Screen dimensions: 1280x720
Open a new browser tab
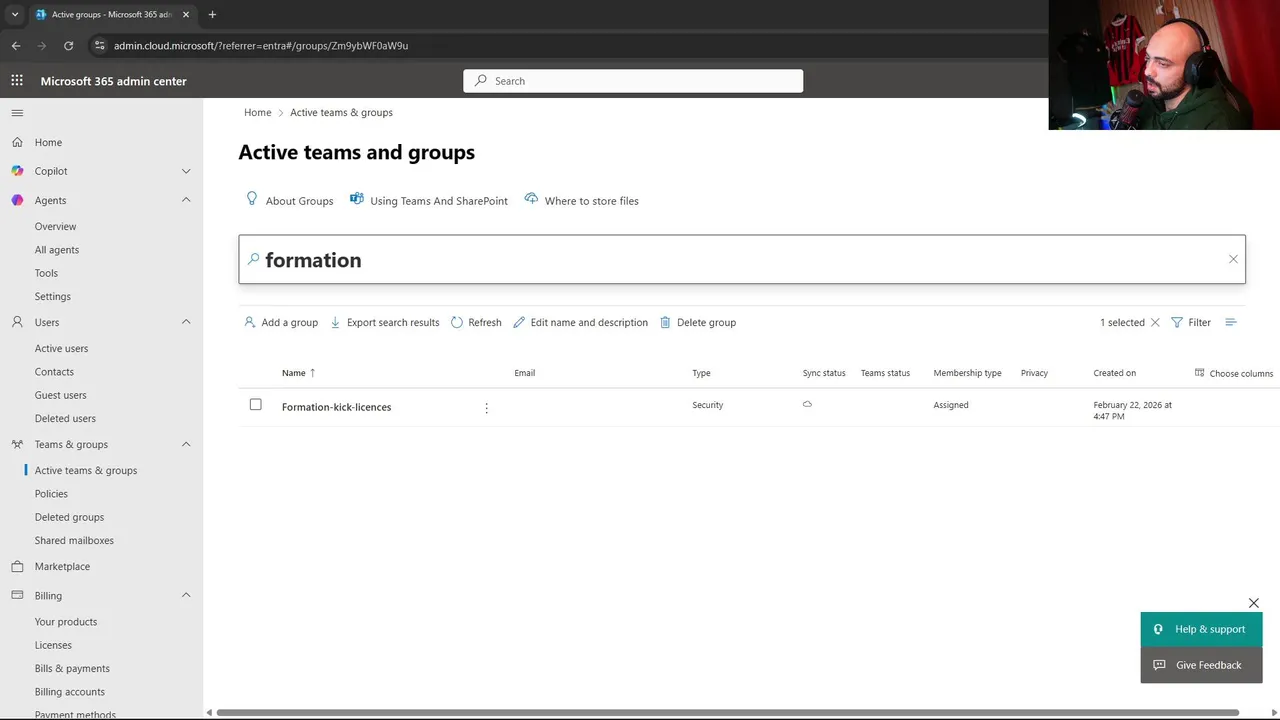coord(212,14)
